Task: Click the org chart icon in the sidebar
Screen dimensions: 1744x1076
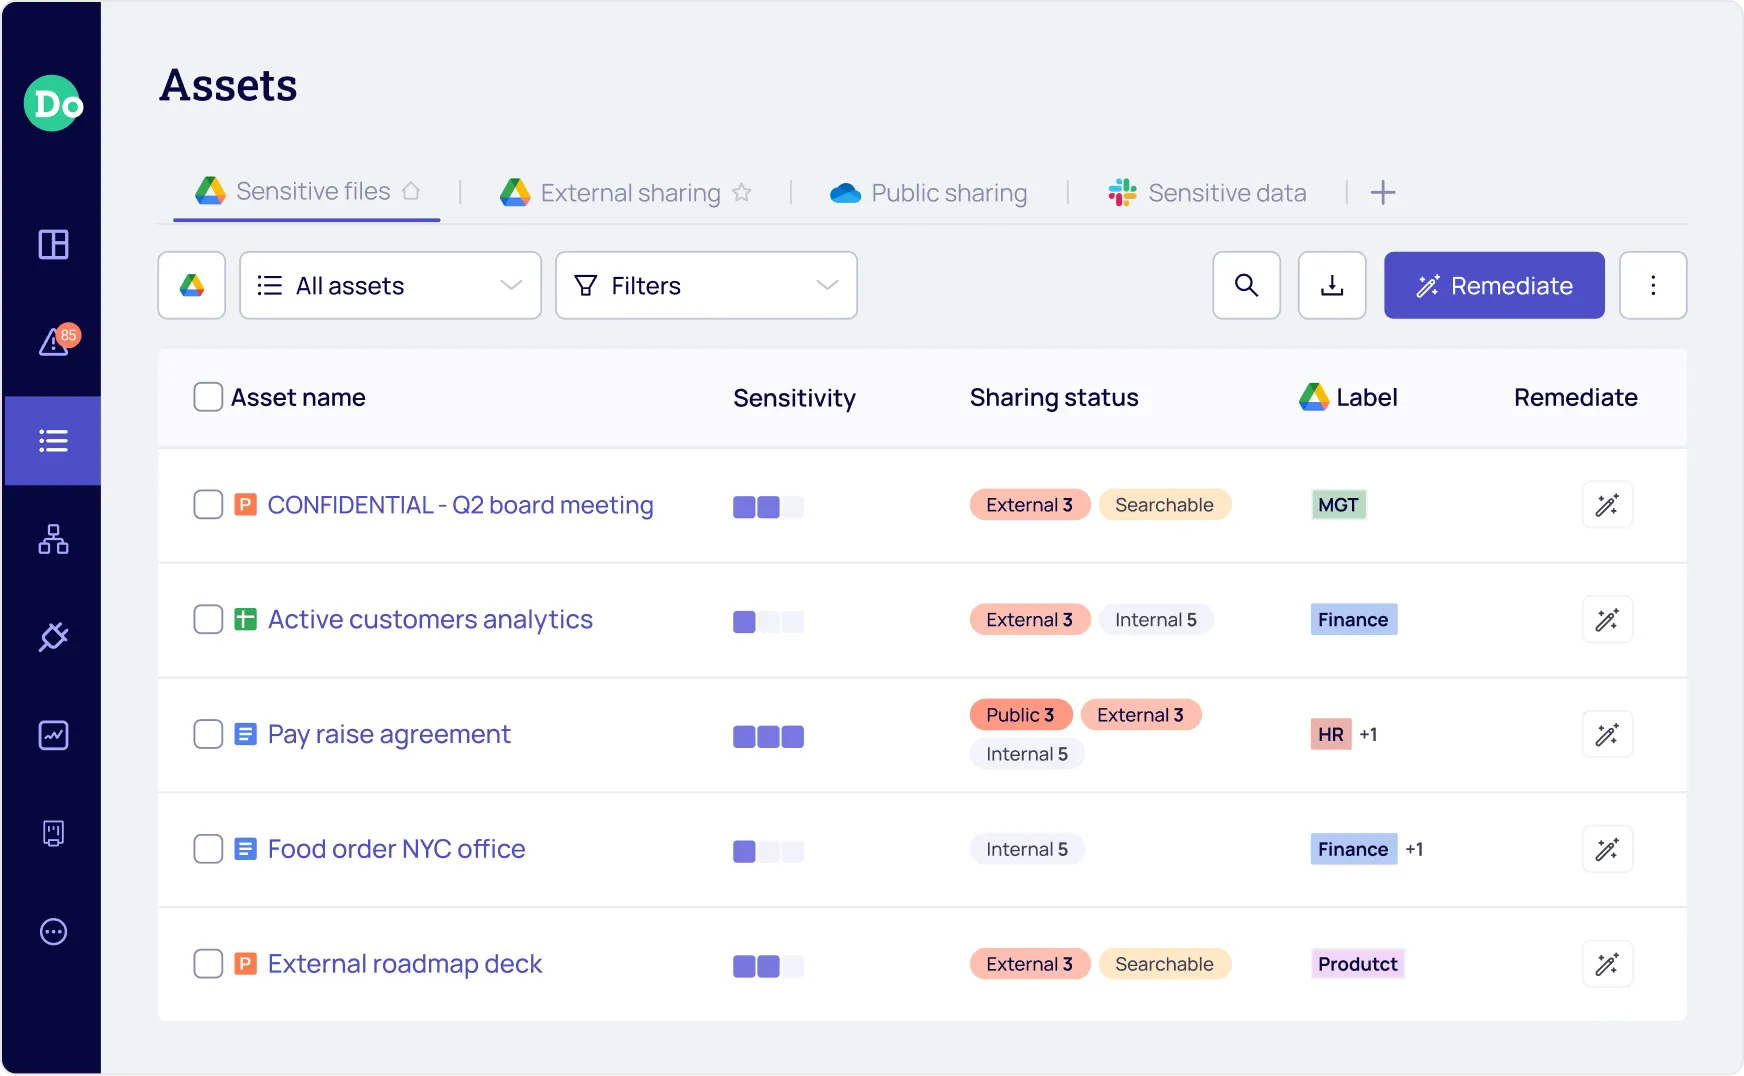Action: [x=53, y=540]
